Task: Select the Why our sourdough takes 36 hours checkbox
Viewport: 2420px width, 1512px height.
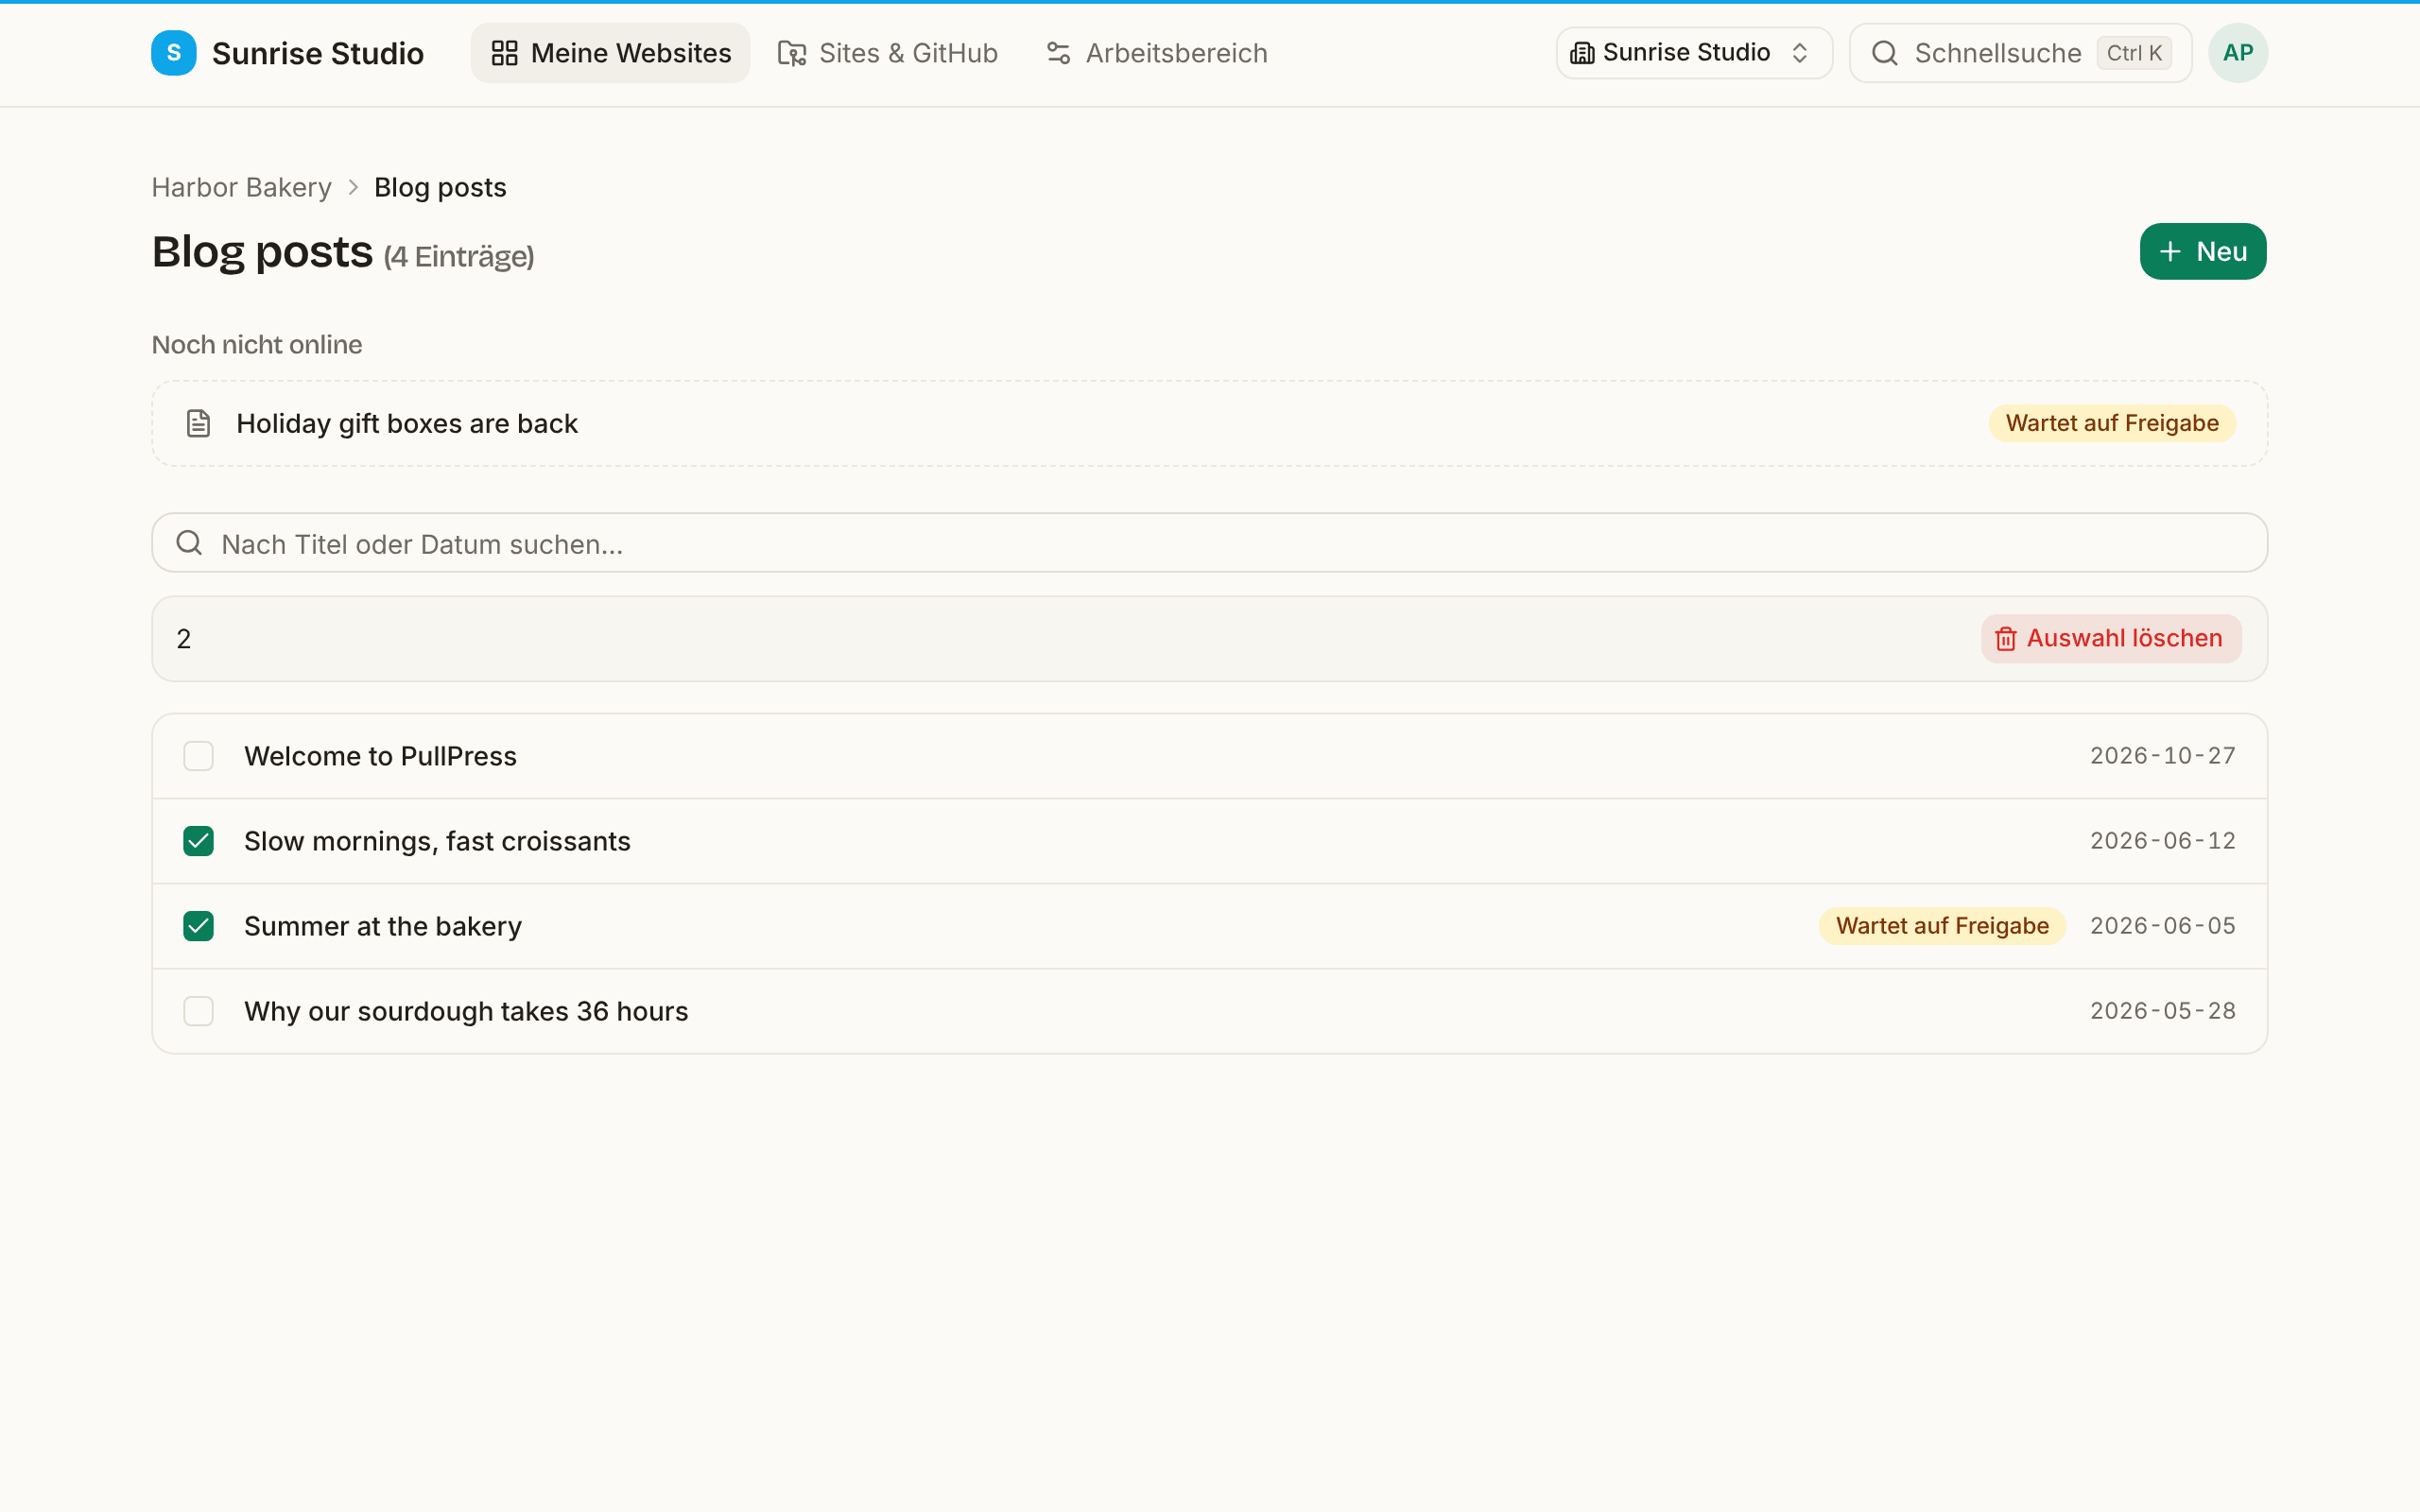Action: (198, 1011)
